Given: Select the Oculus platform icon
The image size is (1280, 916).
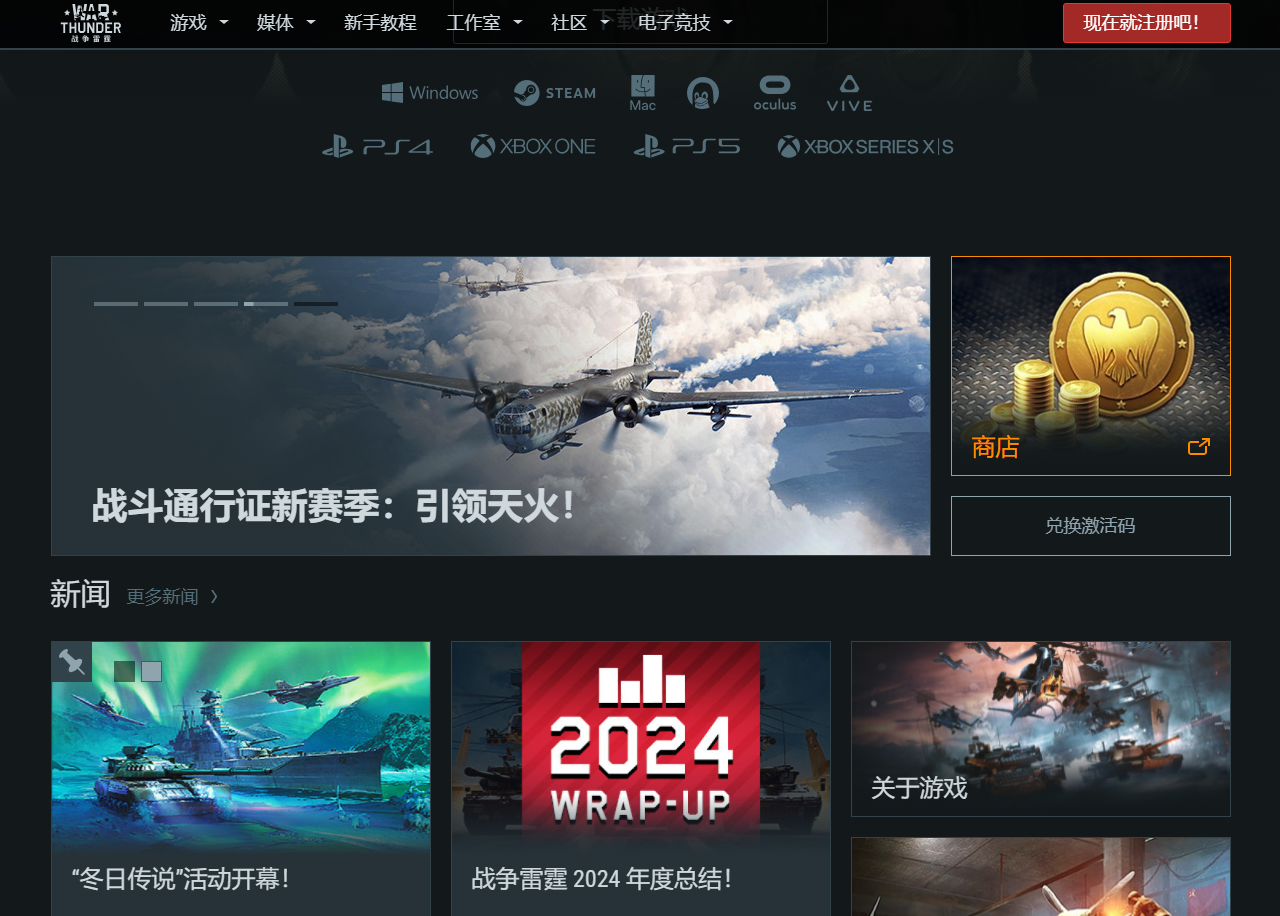Looking at the screenshot, I should point(775,93).
